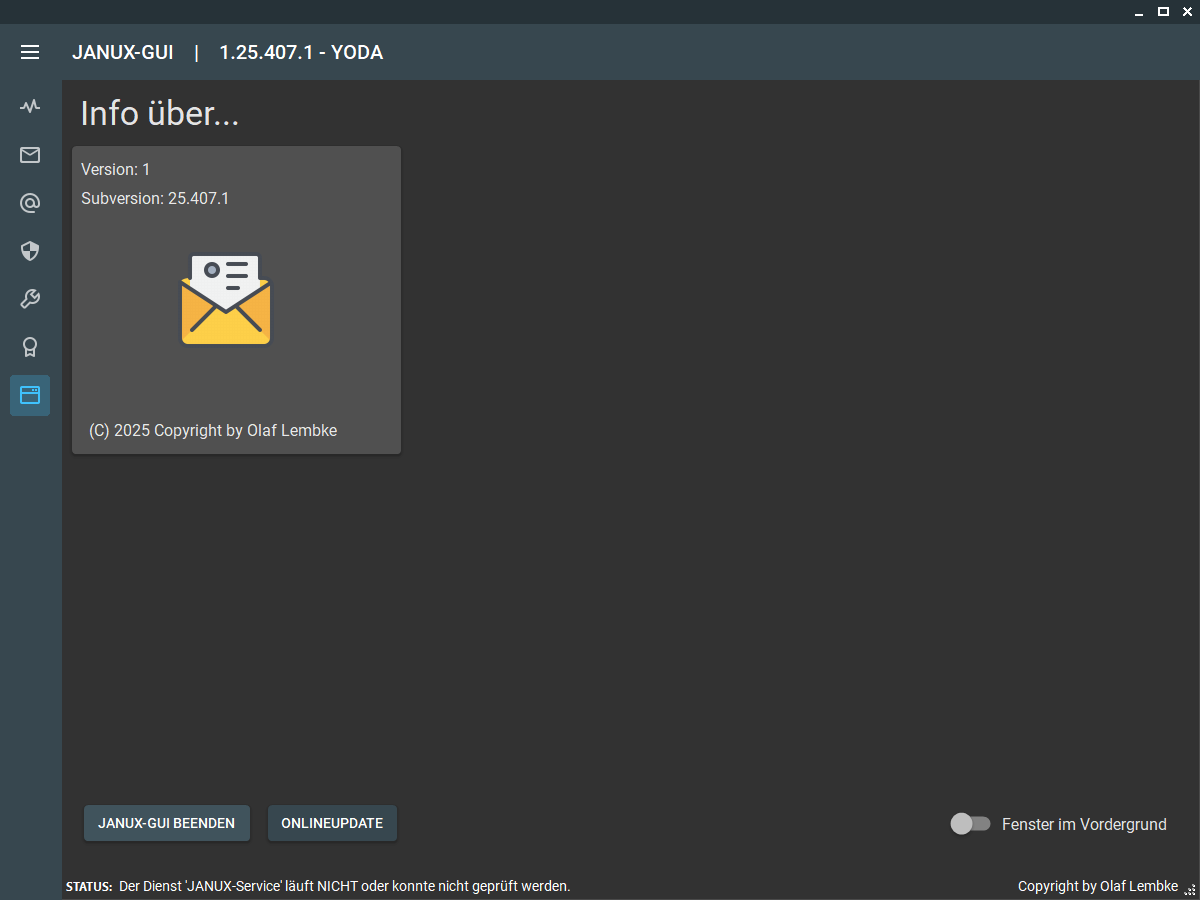Viewport: 1200px width, 900px height.
Task: Select the award ribbon license icon
Action: click(30, 347)
